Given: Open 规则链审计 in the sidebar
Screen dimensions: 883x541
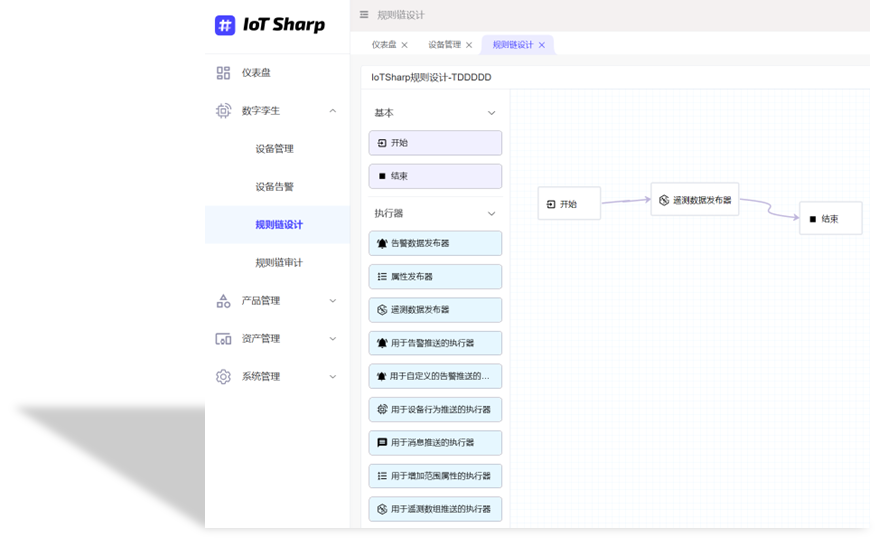Looking at the screenshot, I should point(277,263).
